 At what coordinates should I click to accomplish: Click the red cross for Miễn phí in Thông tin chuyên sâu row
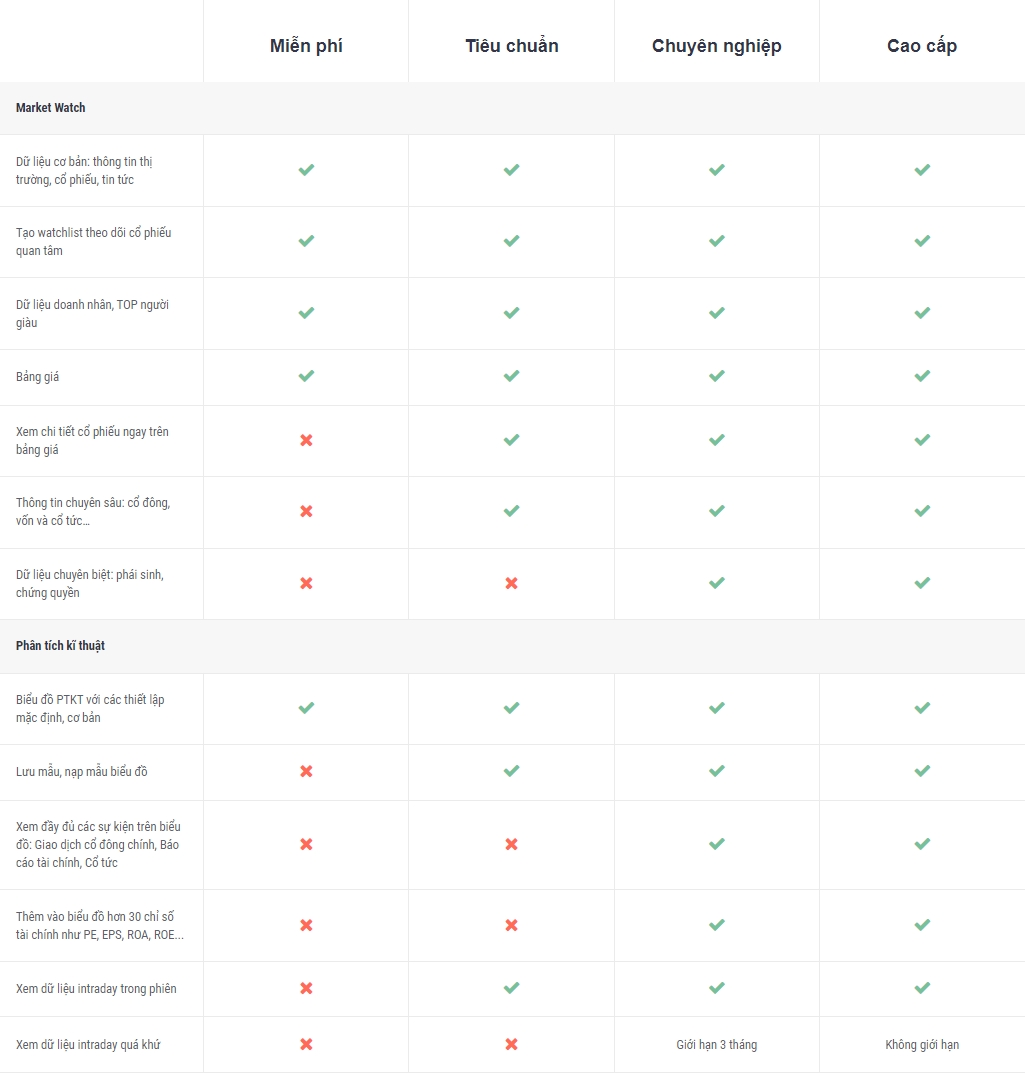[306, 511]
